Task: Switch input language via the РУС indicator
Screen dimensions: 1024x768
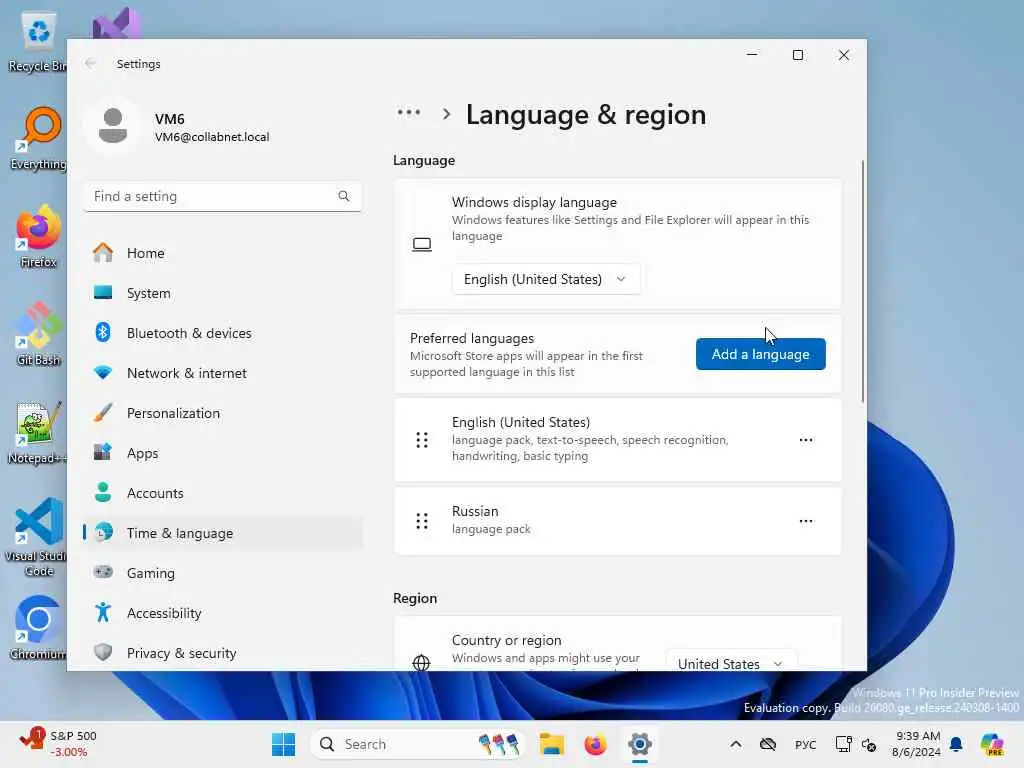Action: [805, 744]
